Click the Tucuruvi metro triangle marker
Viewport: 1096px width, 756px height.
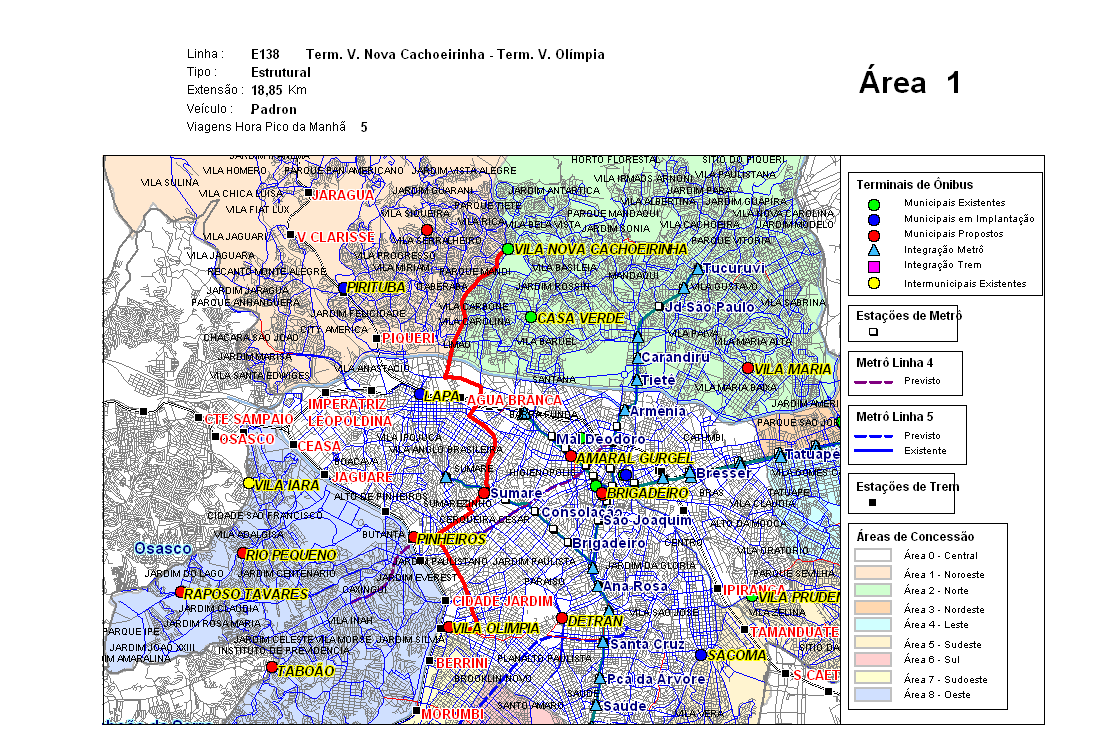point(697,268)
